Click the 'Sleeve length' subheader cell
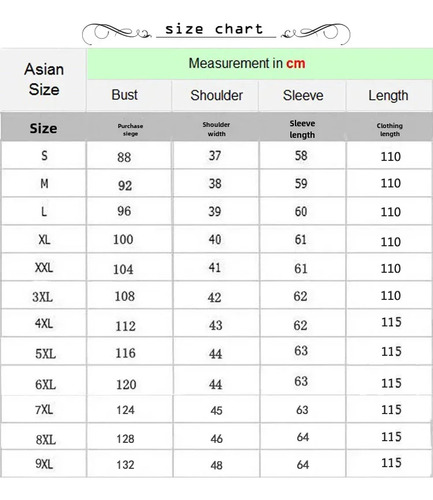Viewport: 433px width, 500px height. [302, 129]
